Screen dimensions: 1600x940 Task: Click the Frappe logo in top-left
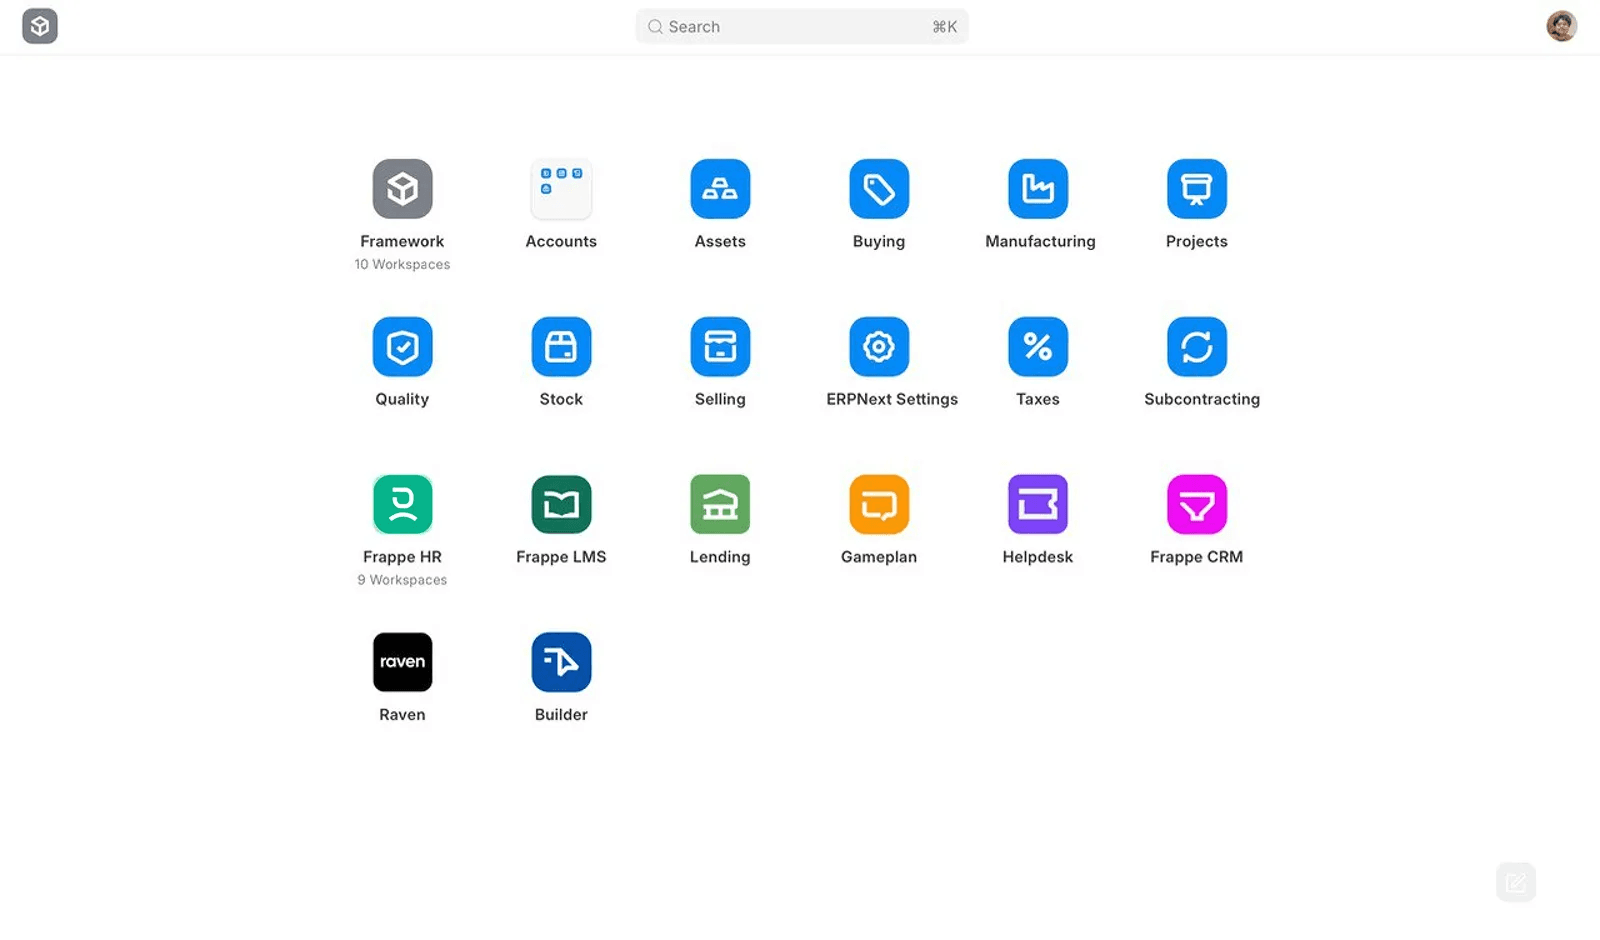pos(40,26)
